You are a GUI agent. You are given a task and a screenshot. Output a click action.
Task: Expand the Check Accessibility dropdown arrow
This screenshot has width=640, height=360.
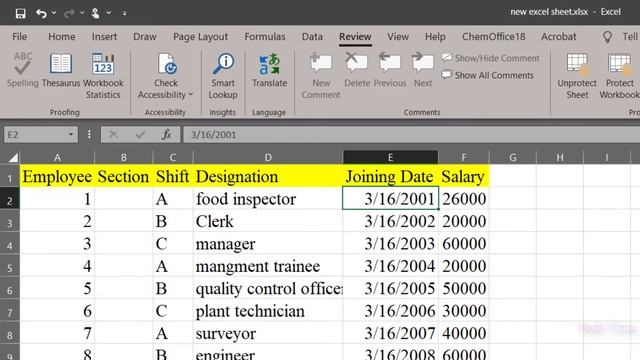tap(191, 95)
